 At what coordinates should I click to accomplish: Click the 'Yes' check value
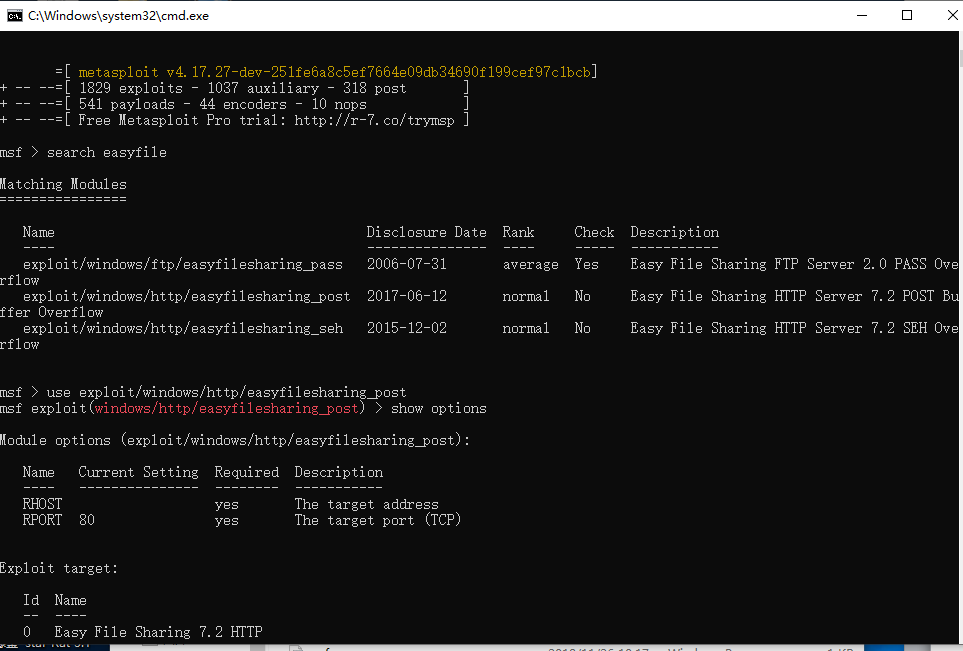pyautogui.click(x=586, y=264)
